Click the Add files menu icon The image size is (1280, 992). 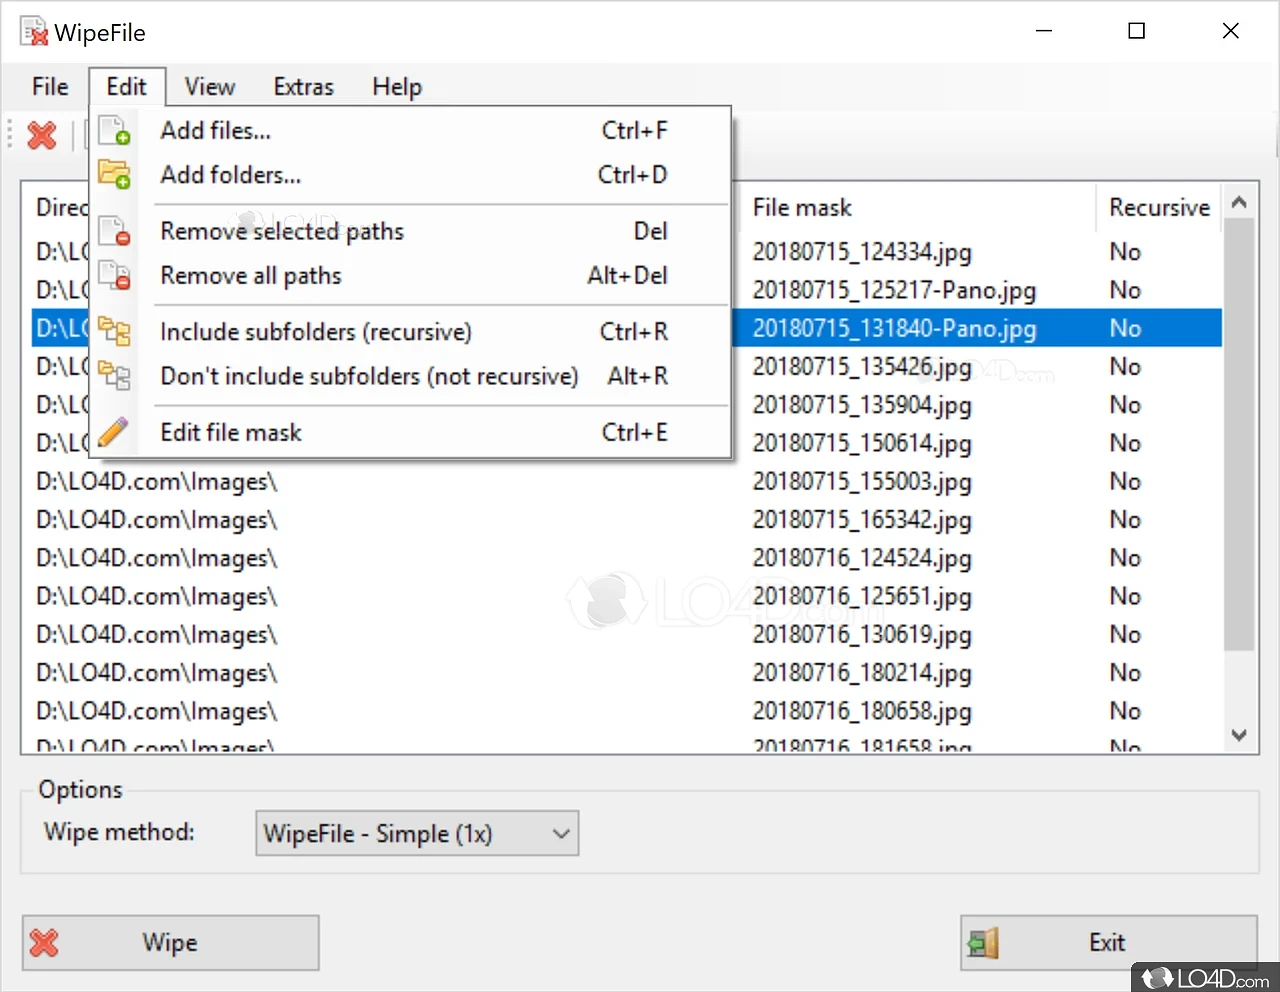(x=114, y=131)
